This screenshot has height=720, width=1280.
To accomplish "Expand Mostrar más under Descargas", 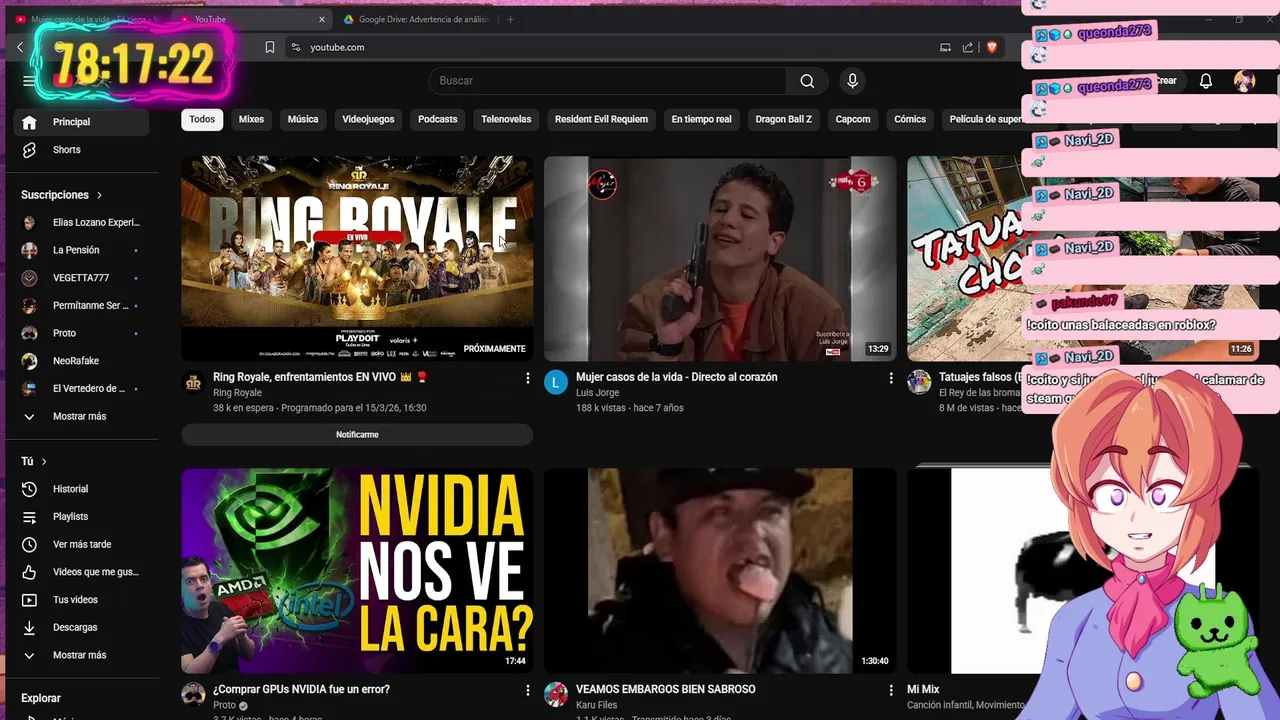I will pyautogui.click(x=80, y=655).
